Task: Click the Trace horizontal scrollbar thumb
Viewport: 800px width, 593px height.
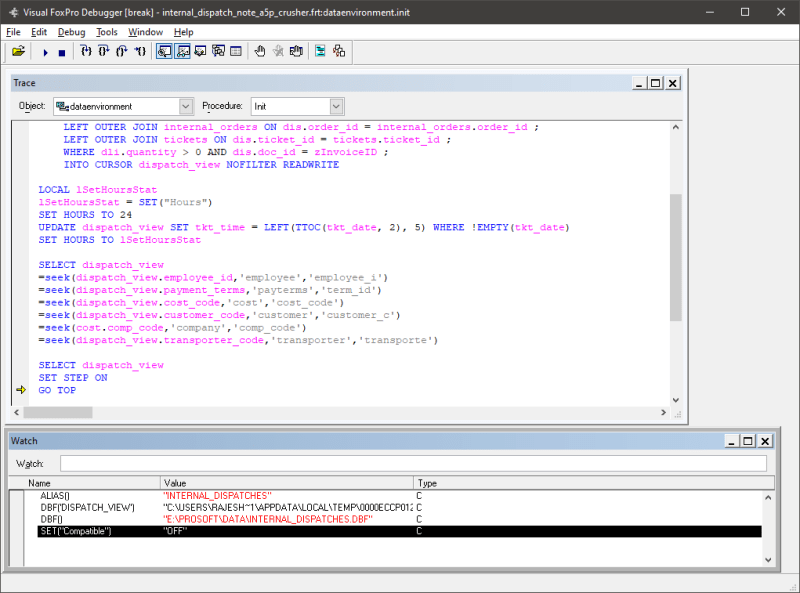Action: [x=58, y=412]
